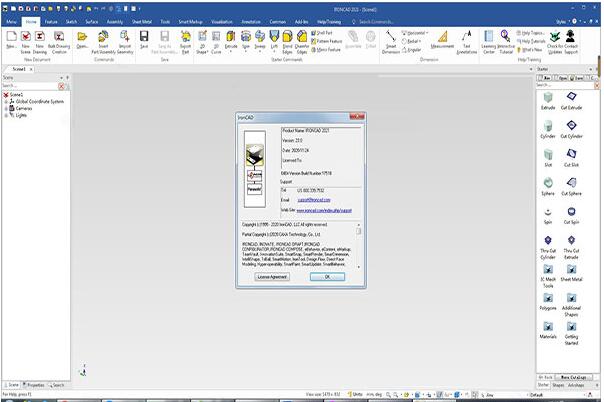The width and height of the screenshot is (604, 402).
Task: Open the Learning Center
Action: (x=488, y=37)
